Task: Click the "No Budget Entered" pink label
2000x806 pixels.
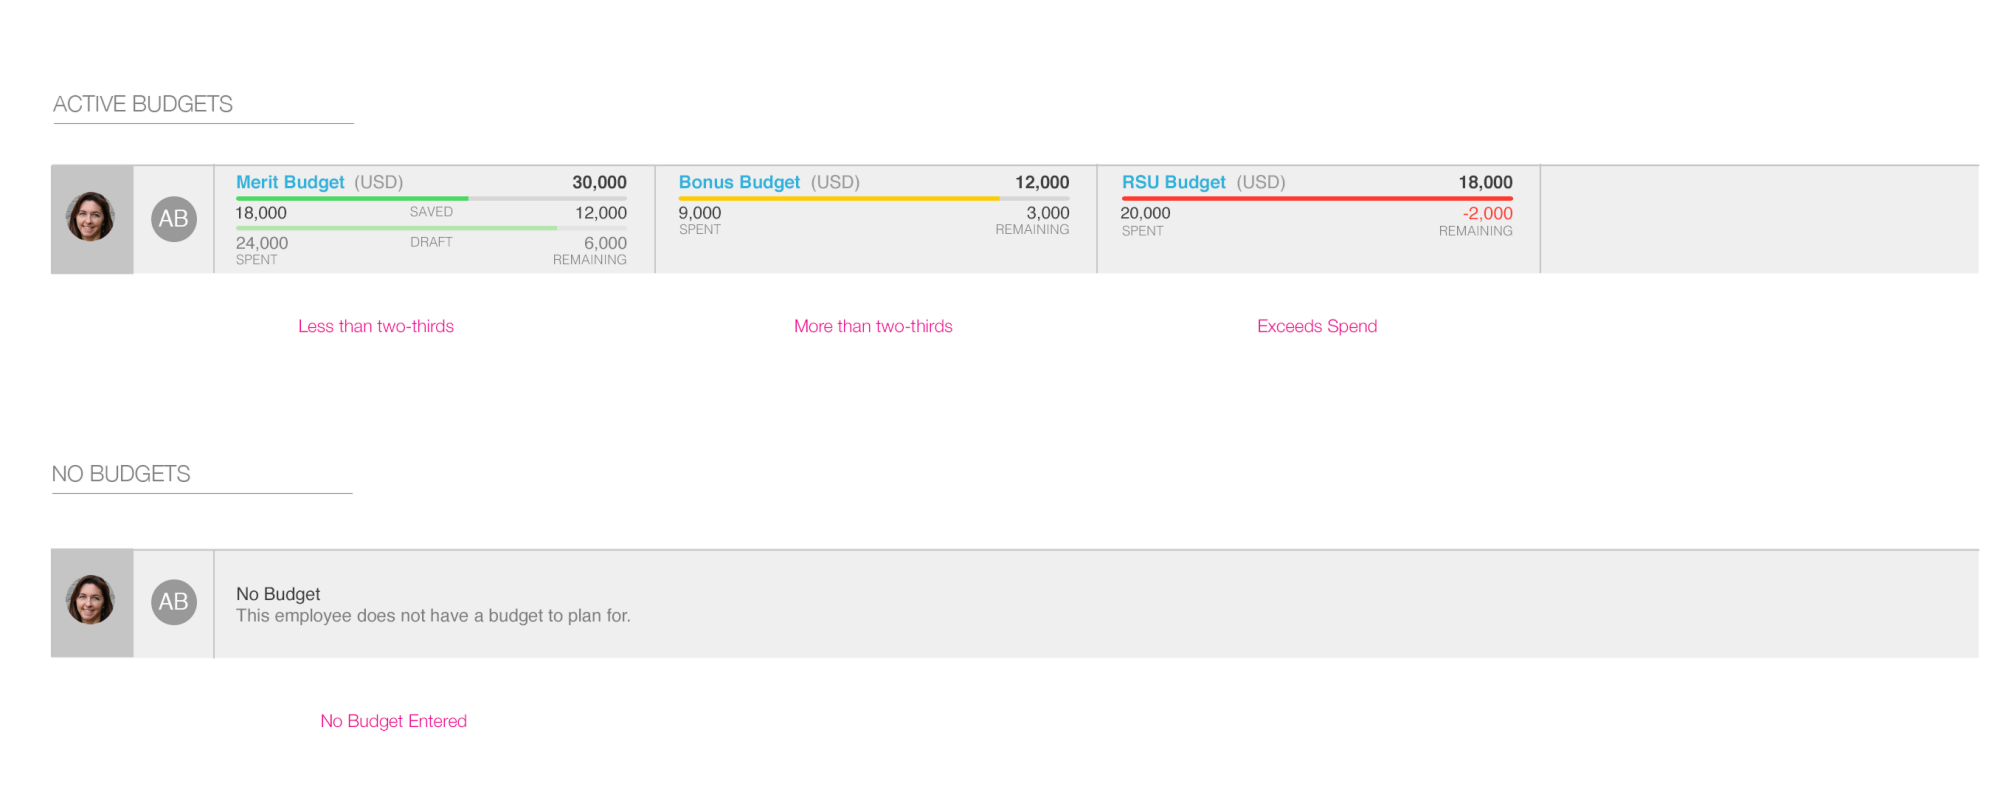Action: click(393, 721)
